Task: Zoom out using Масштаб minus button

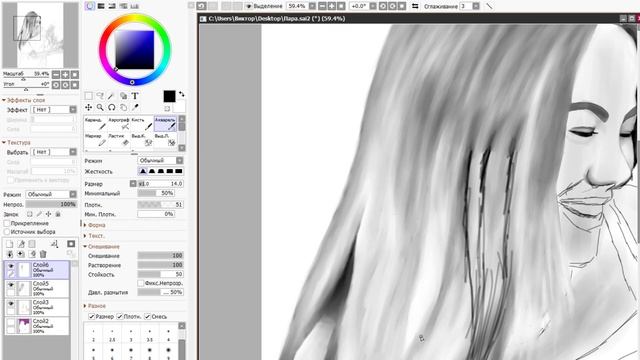Action: (56, 74)
